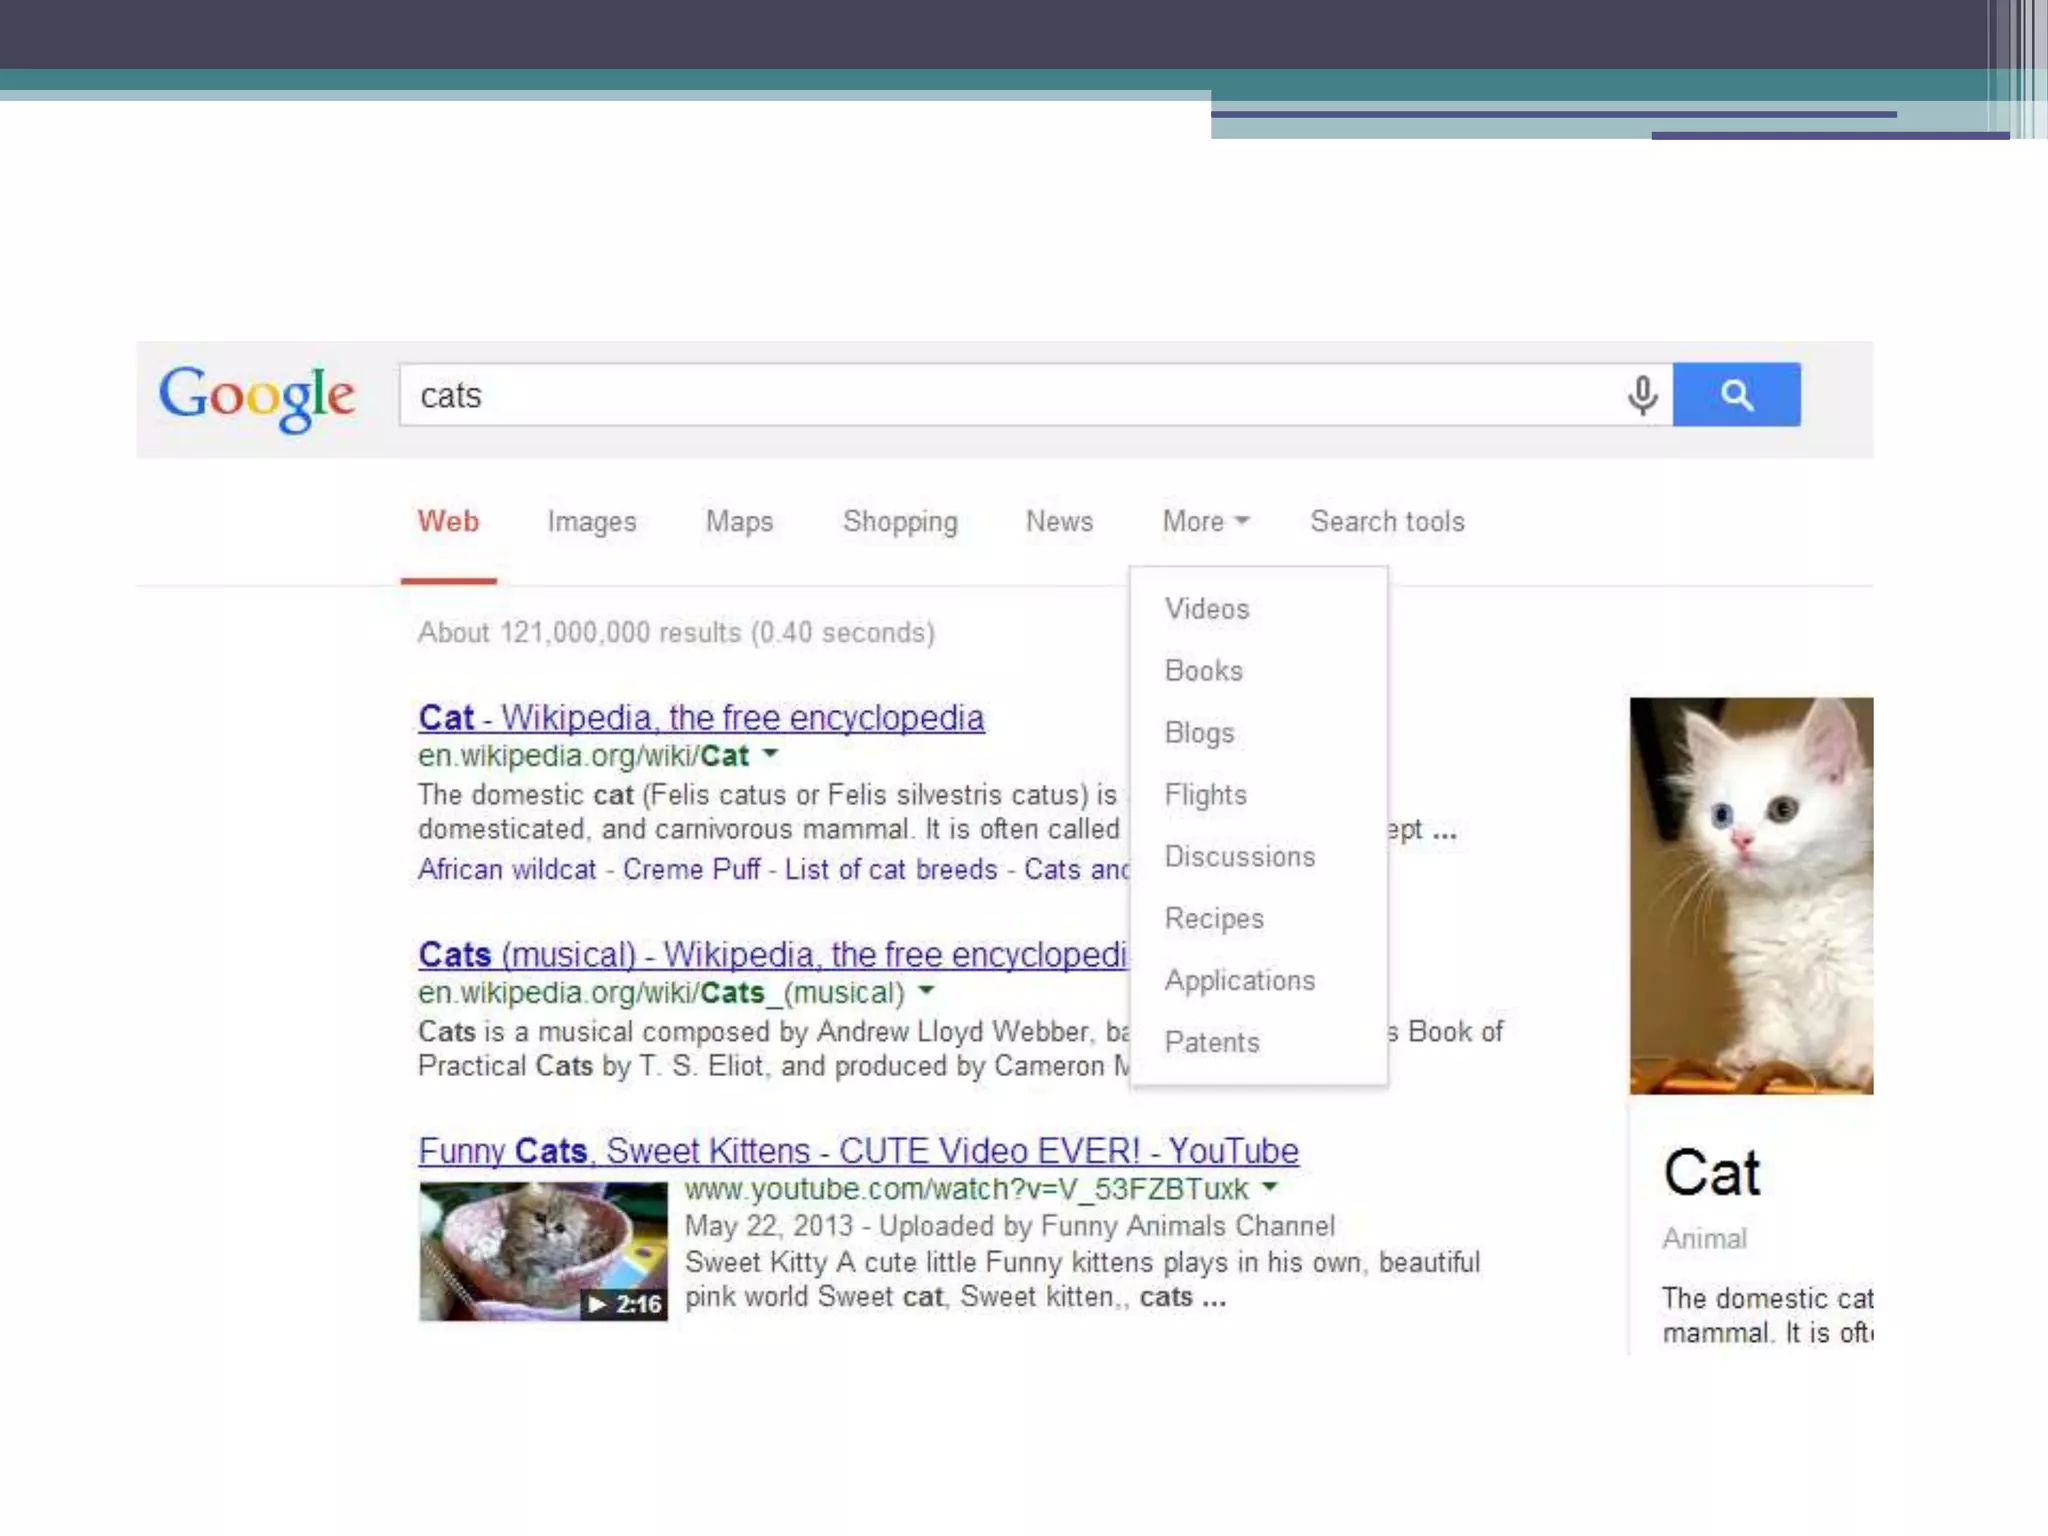Open 'Cat - Wikipedia, the free encyclopedia' result

[x=701, y=718]
